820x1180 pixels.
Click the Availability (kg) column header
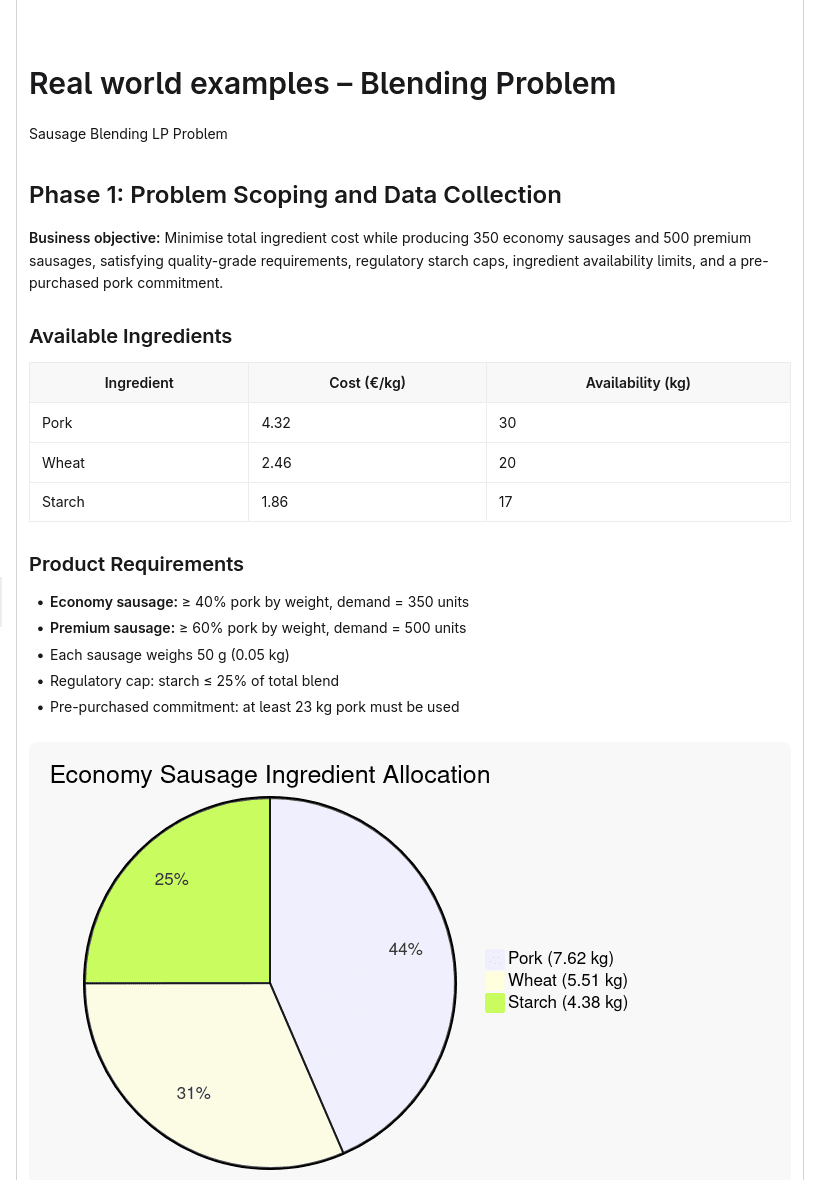(x=638, y=383)
